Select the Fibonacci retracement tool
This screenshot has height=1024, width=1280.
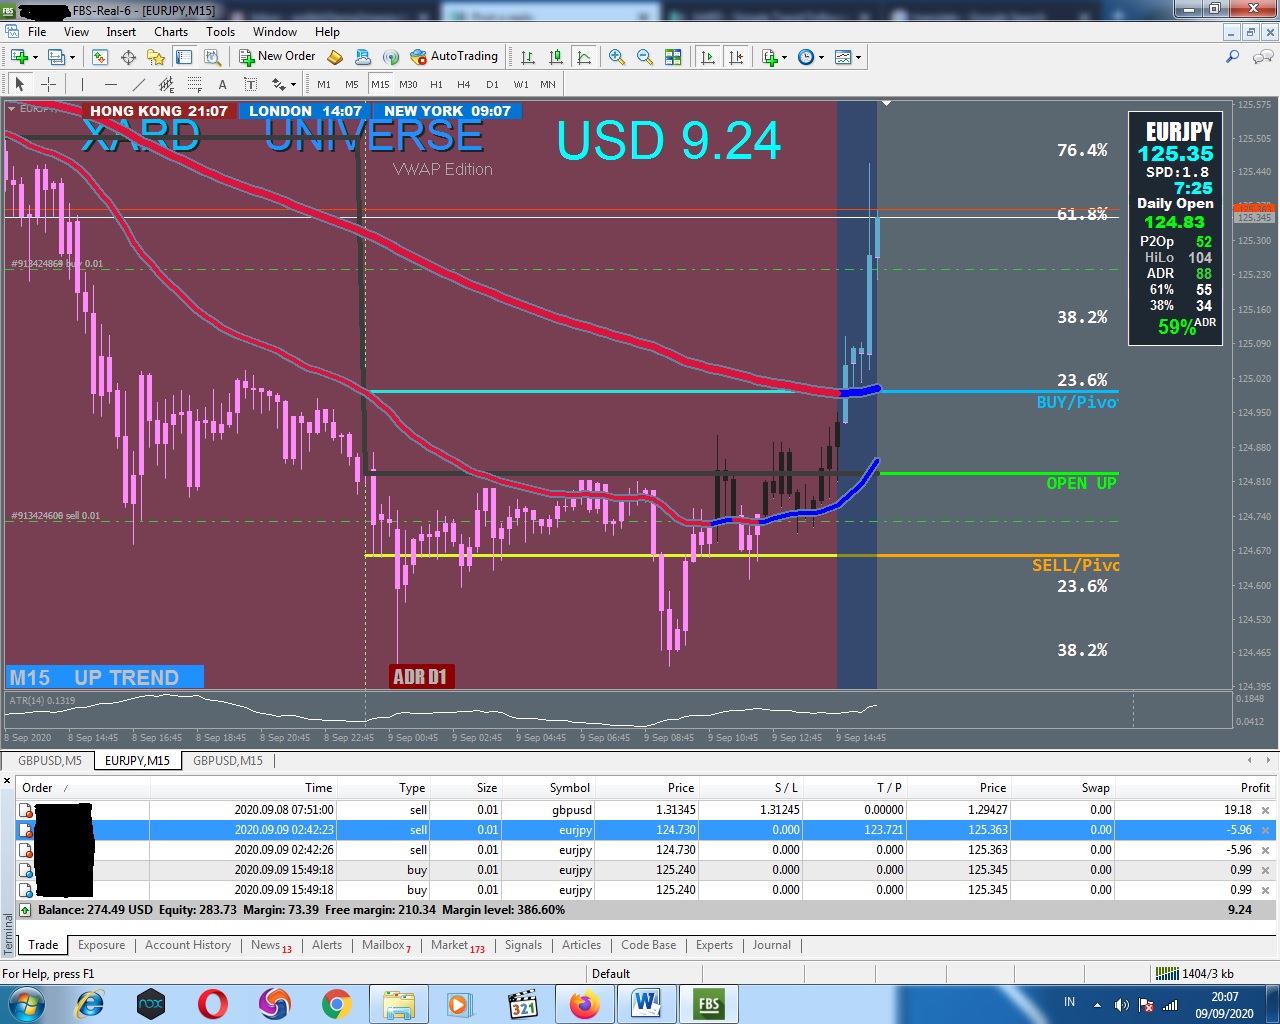(194, 84)
